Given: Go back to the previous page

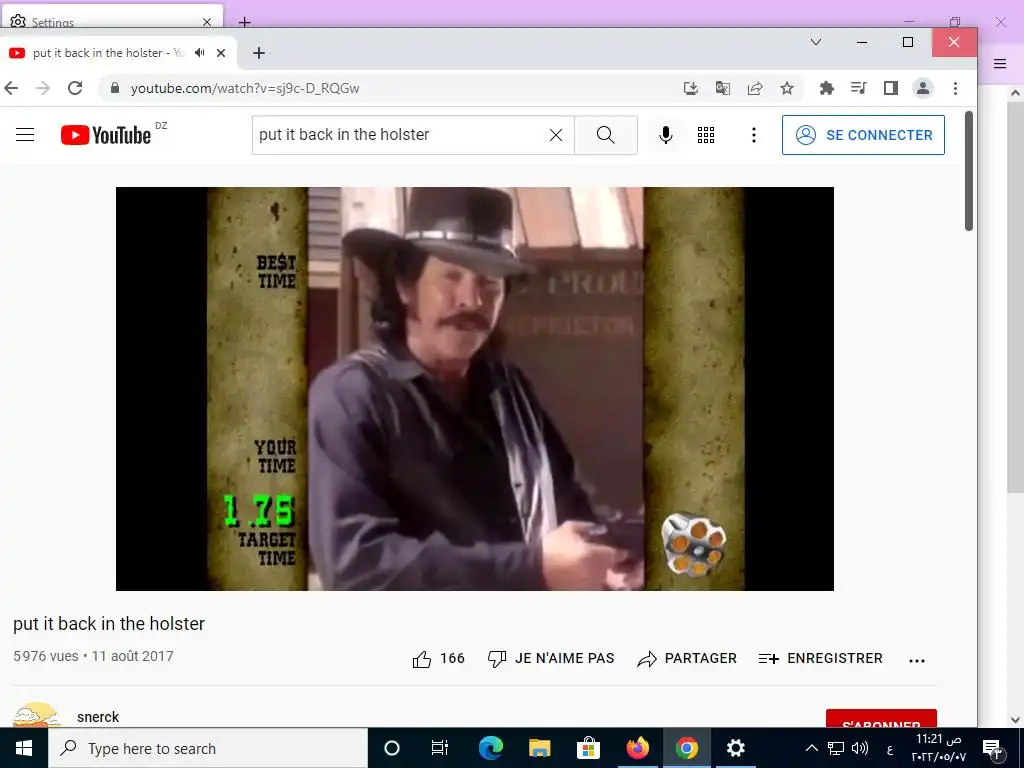Looking at the screenshot, I should 11,88.
